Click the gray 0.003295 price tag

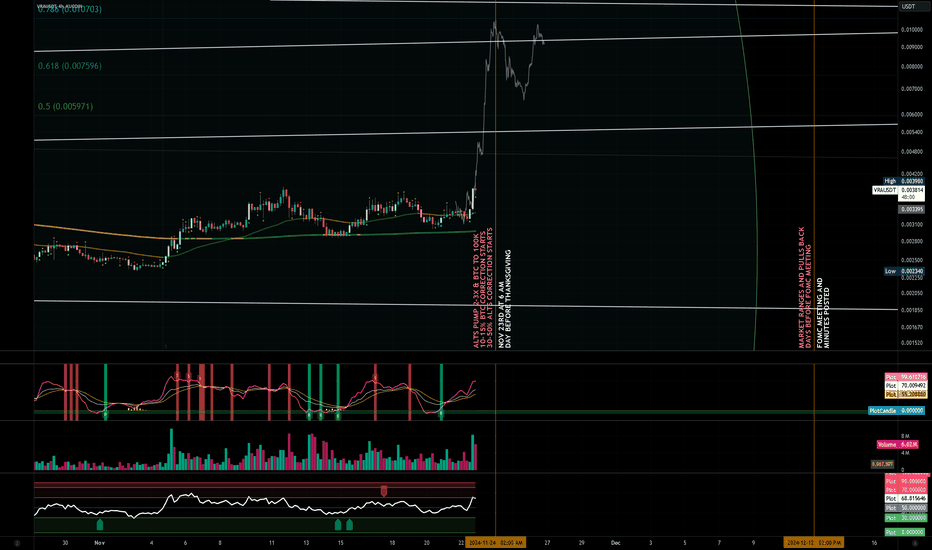tap(911, 209)
